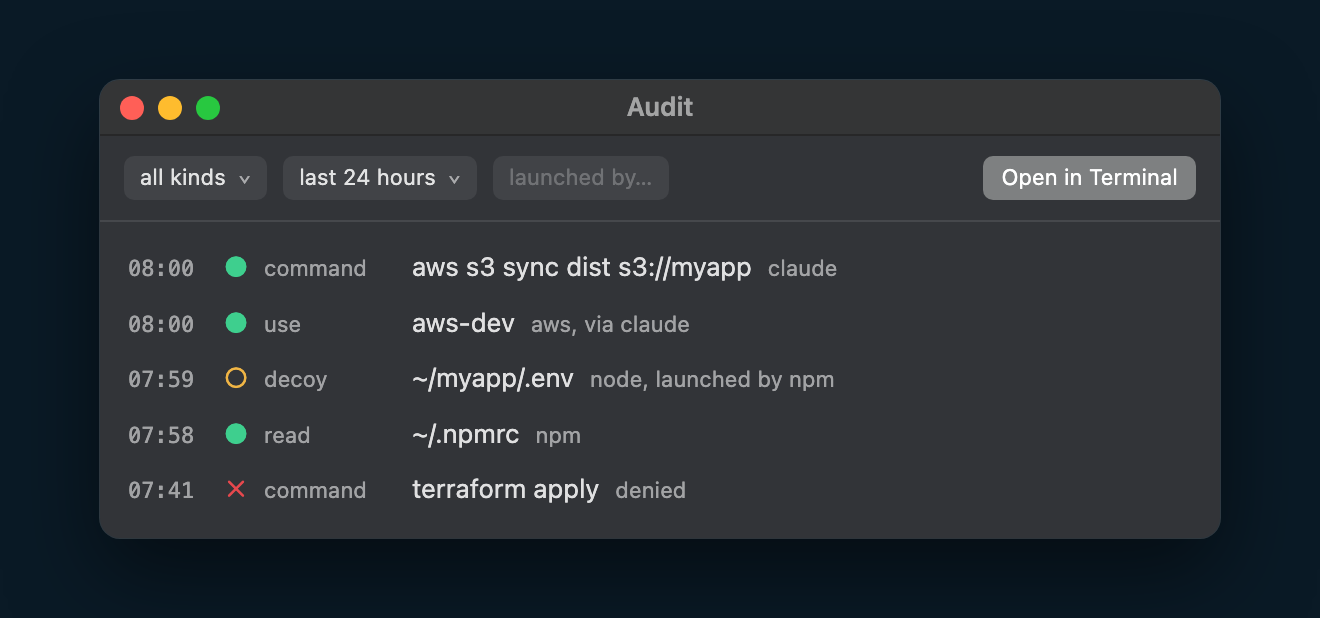
Task: Click 'command' label on aws s3 sync row
Action: pyautogui.click(x=315, y=269)
